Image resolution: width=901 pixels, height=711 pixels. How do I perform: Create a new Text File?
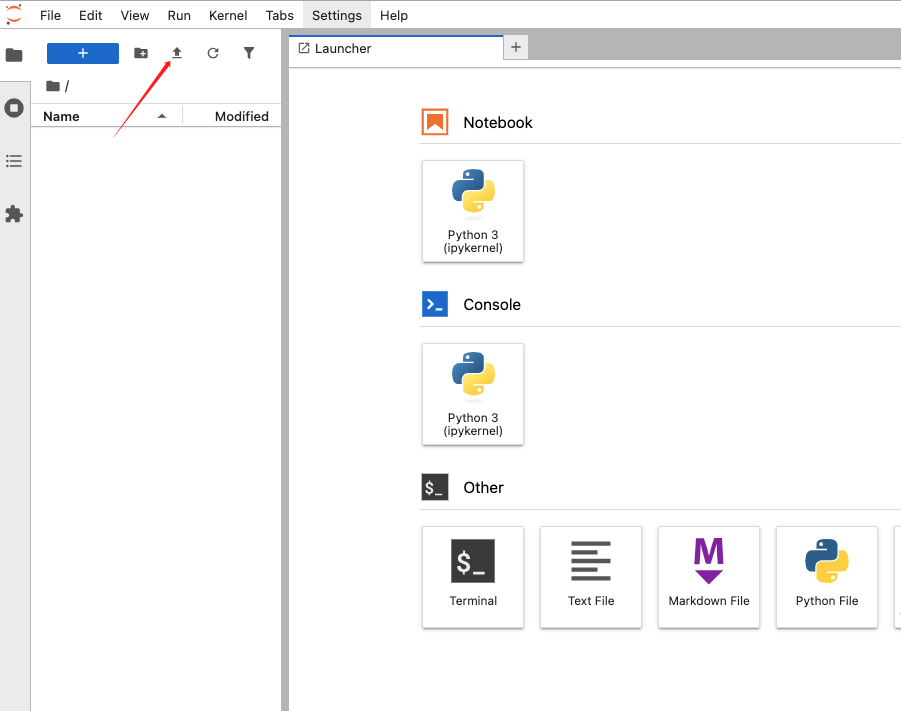click(591, 577)
